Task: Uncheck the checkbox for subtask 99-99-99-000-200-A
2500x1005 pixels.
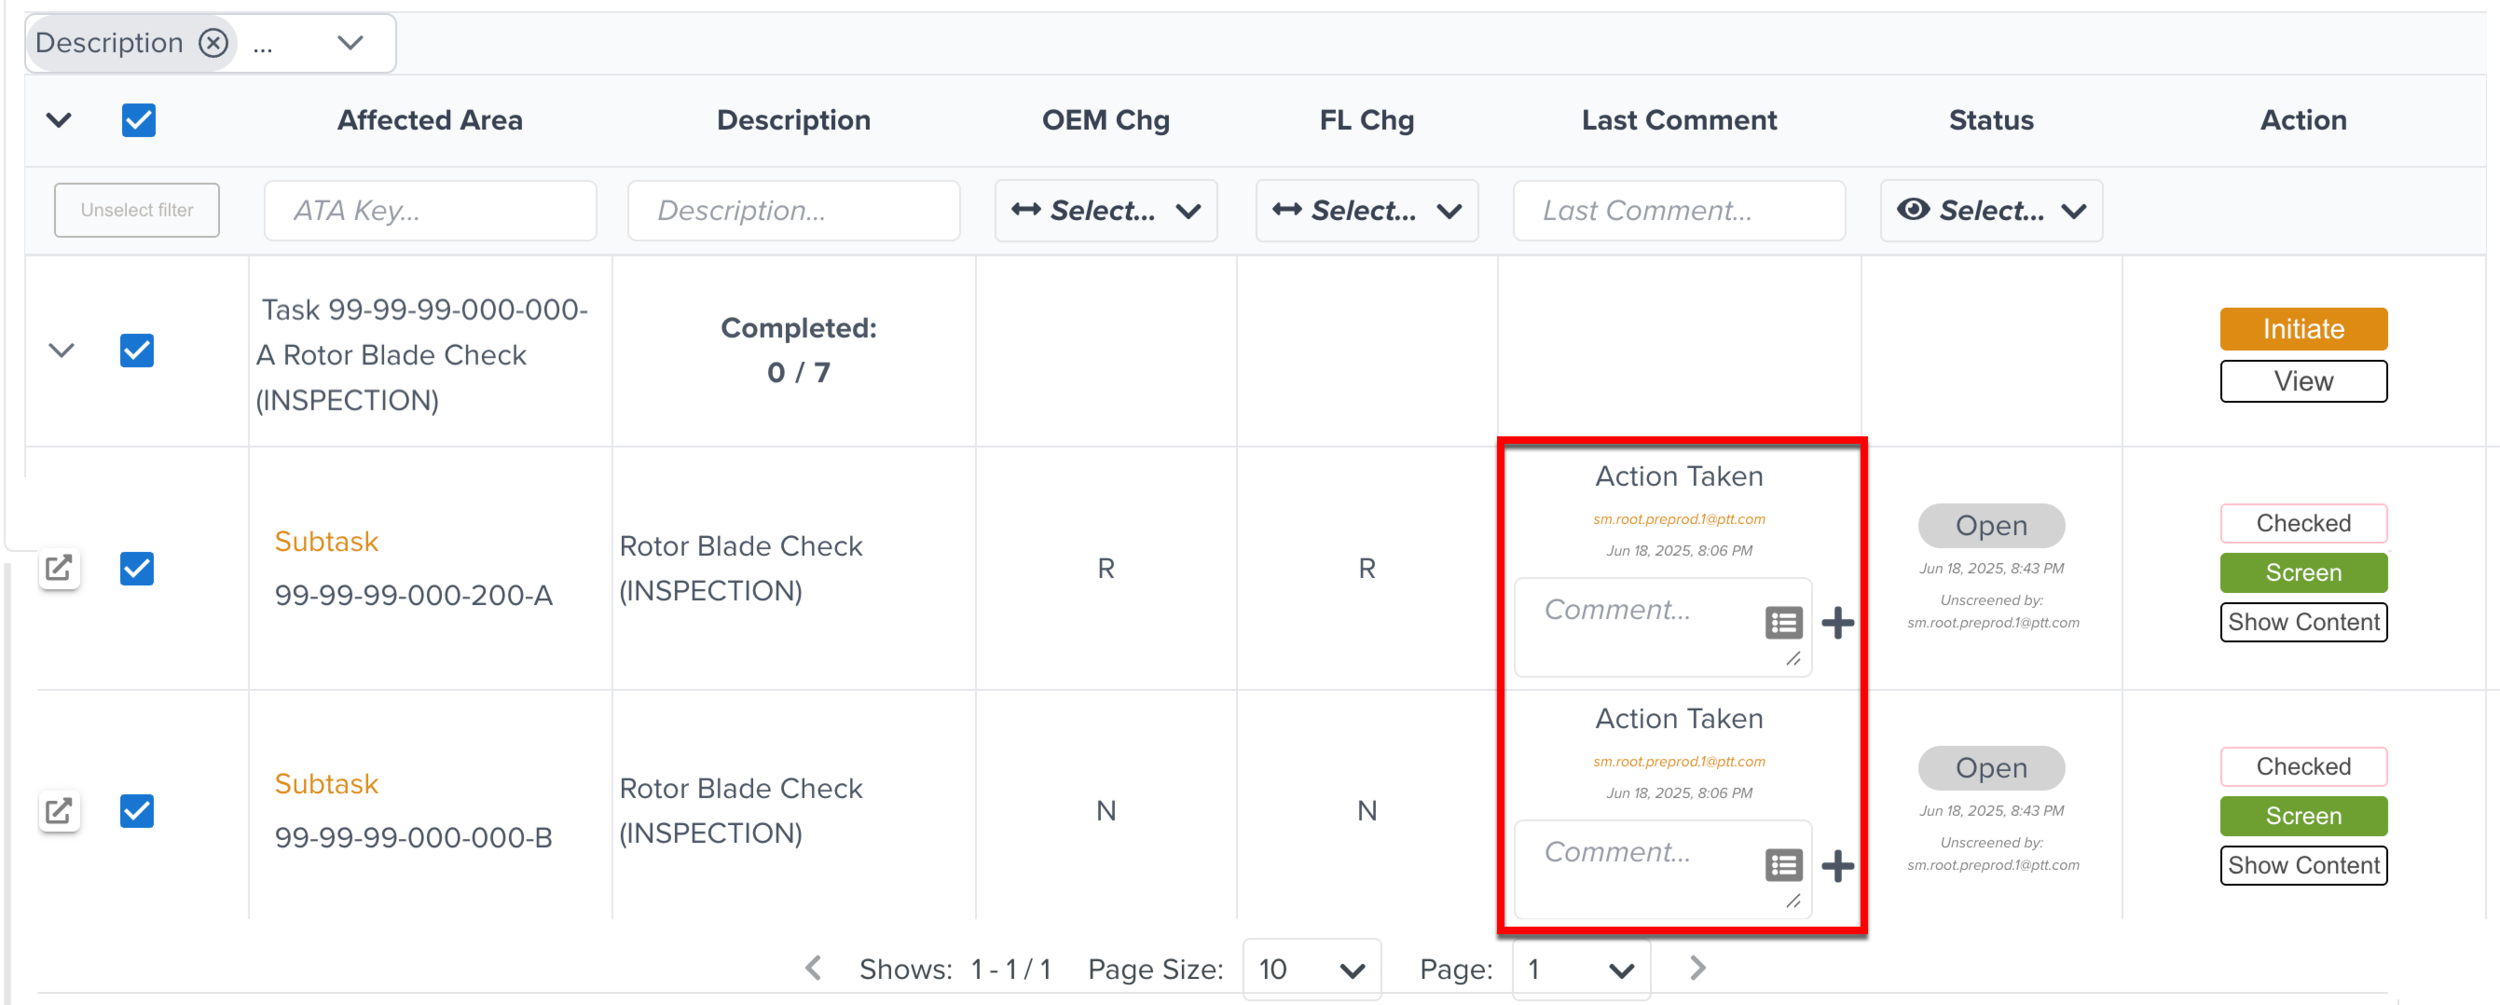Action: pyautogui.click(x=137, y=568)
